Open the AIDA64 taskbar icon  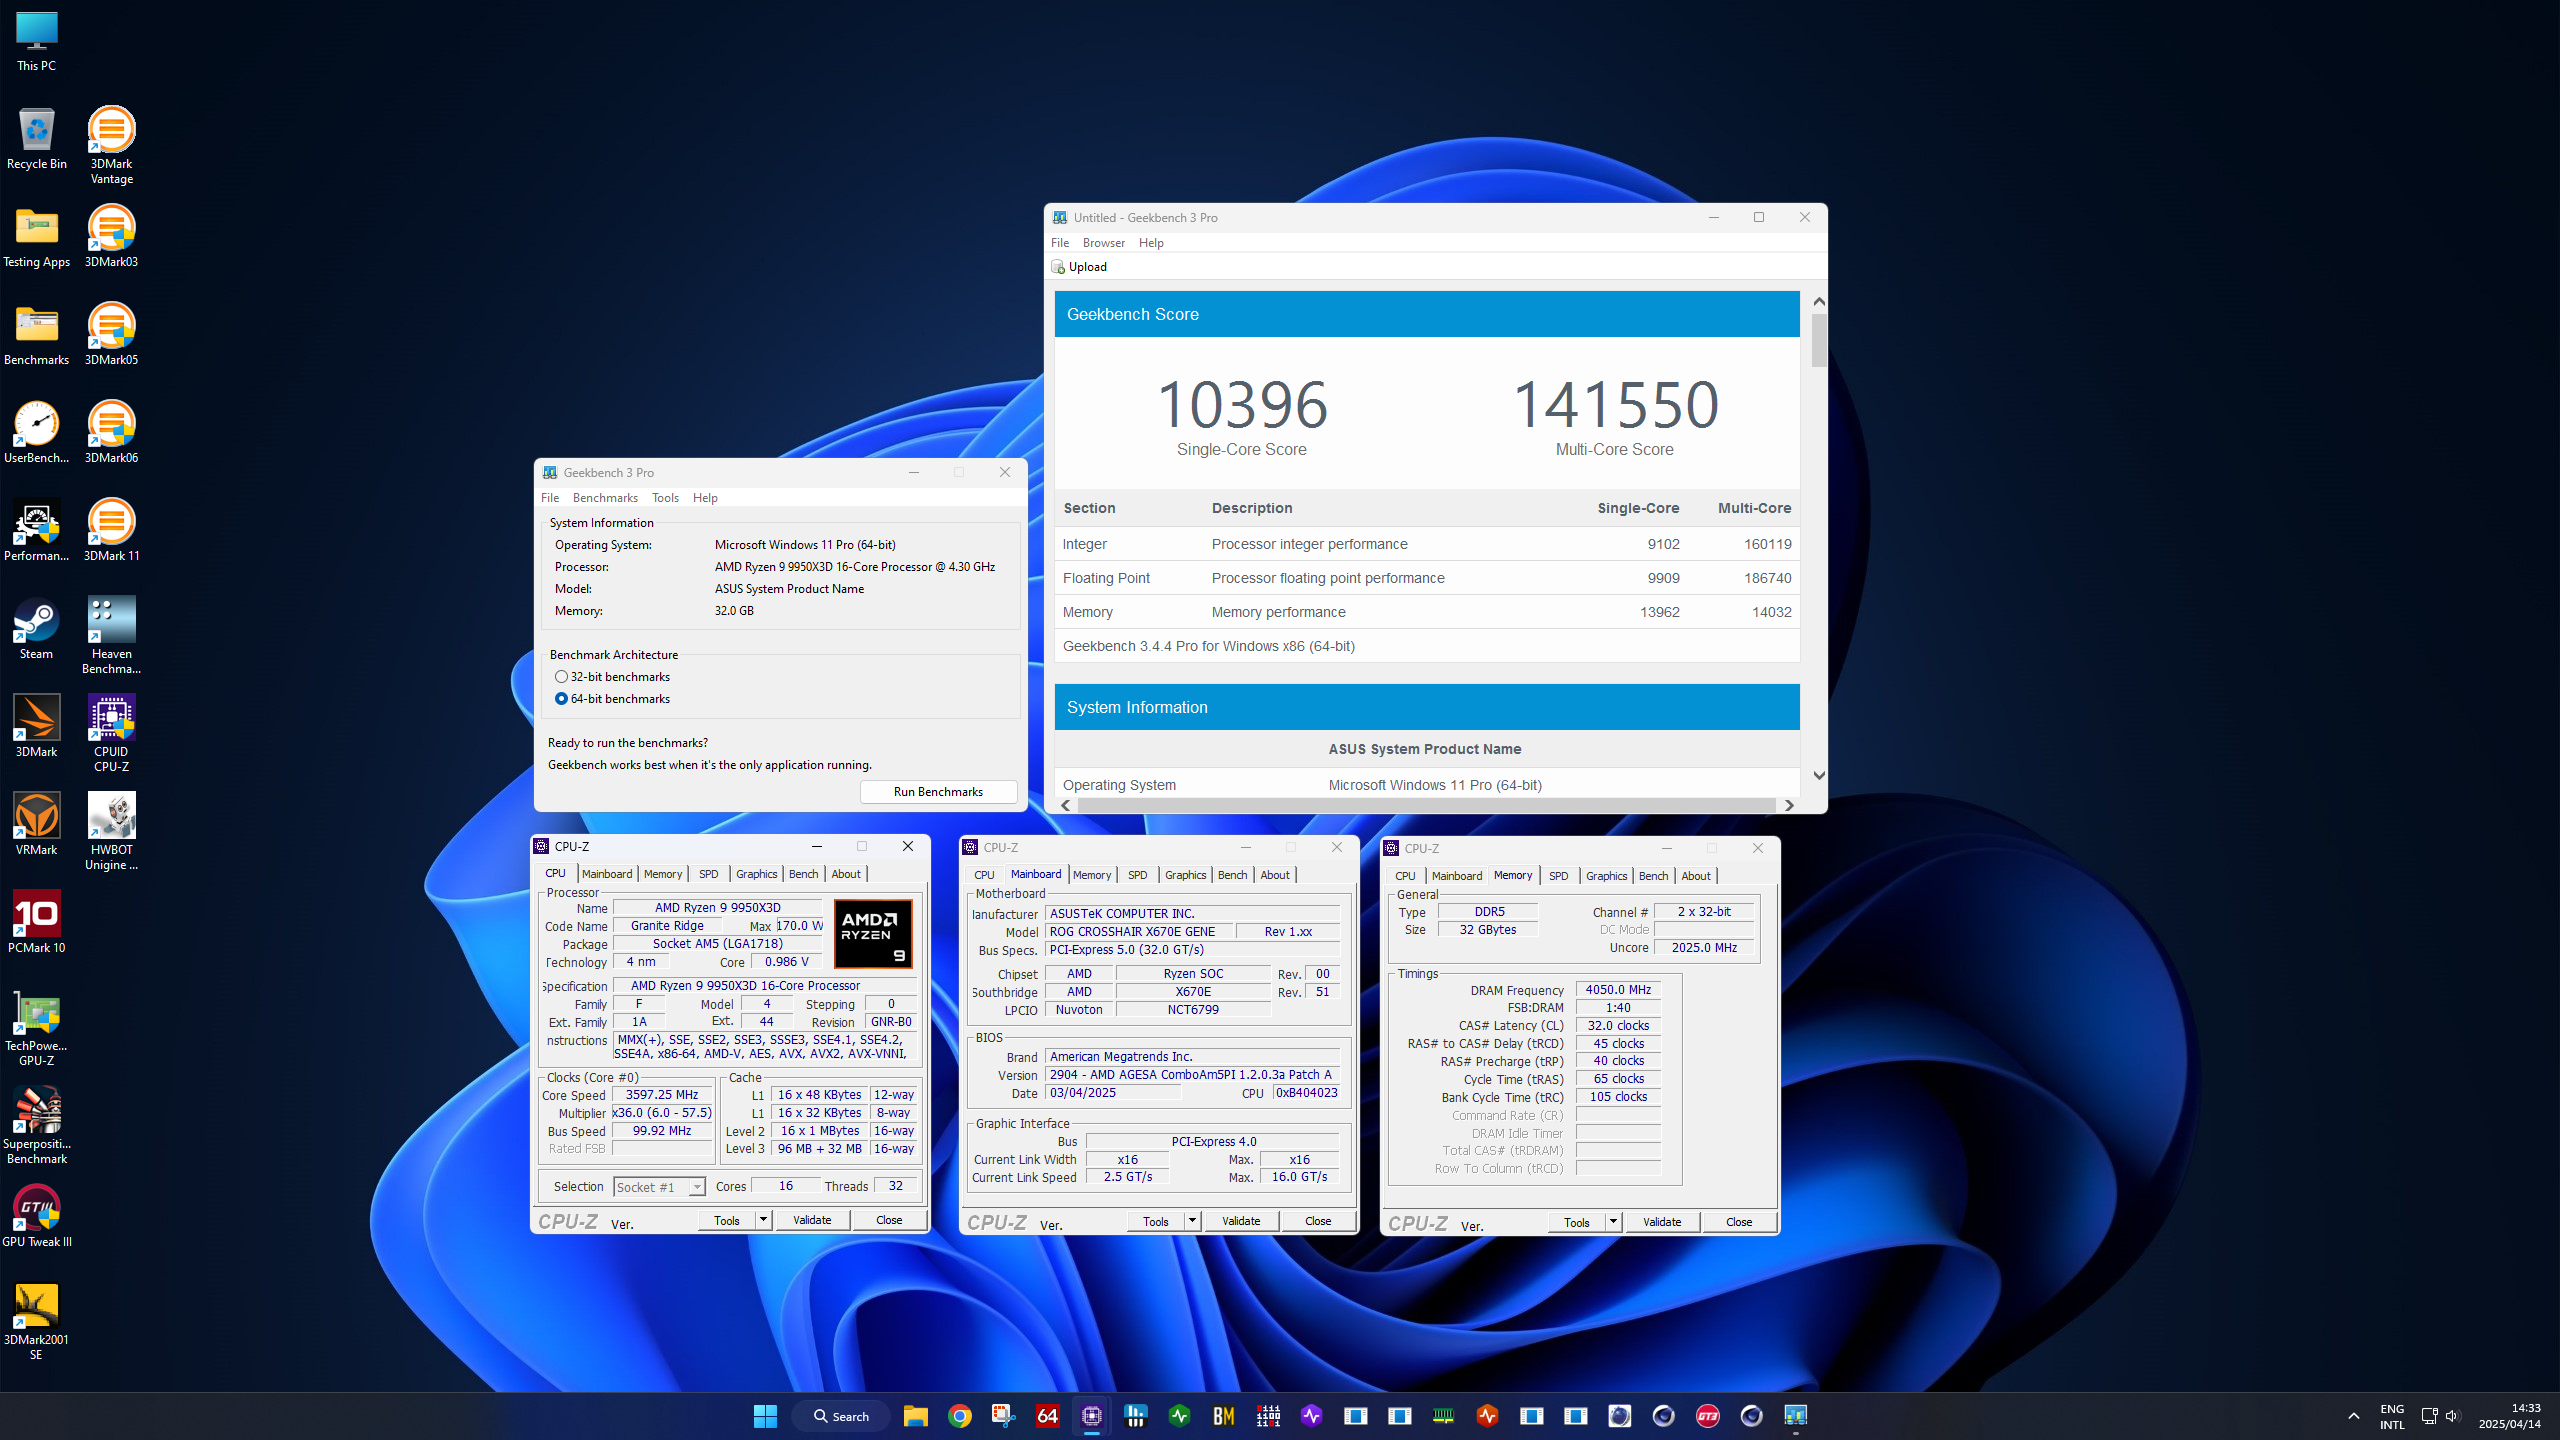tap(1048, 1416)
